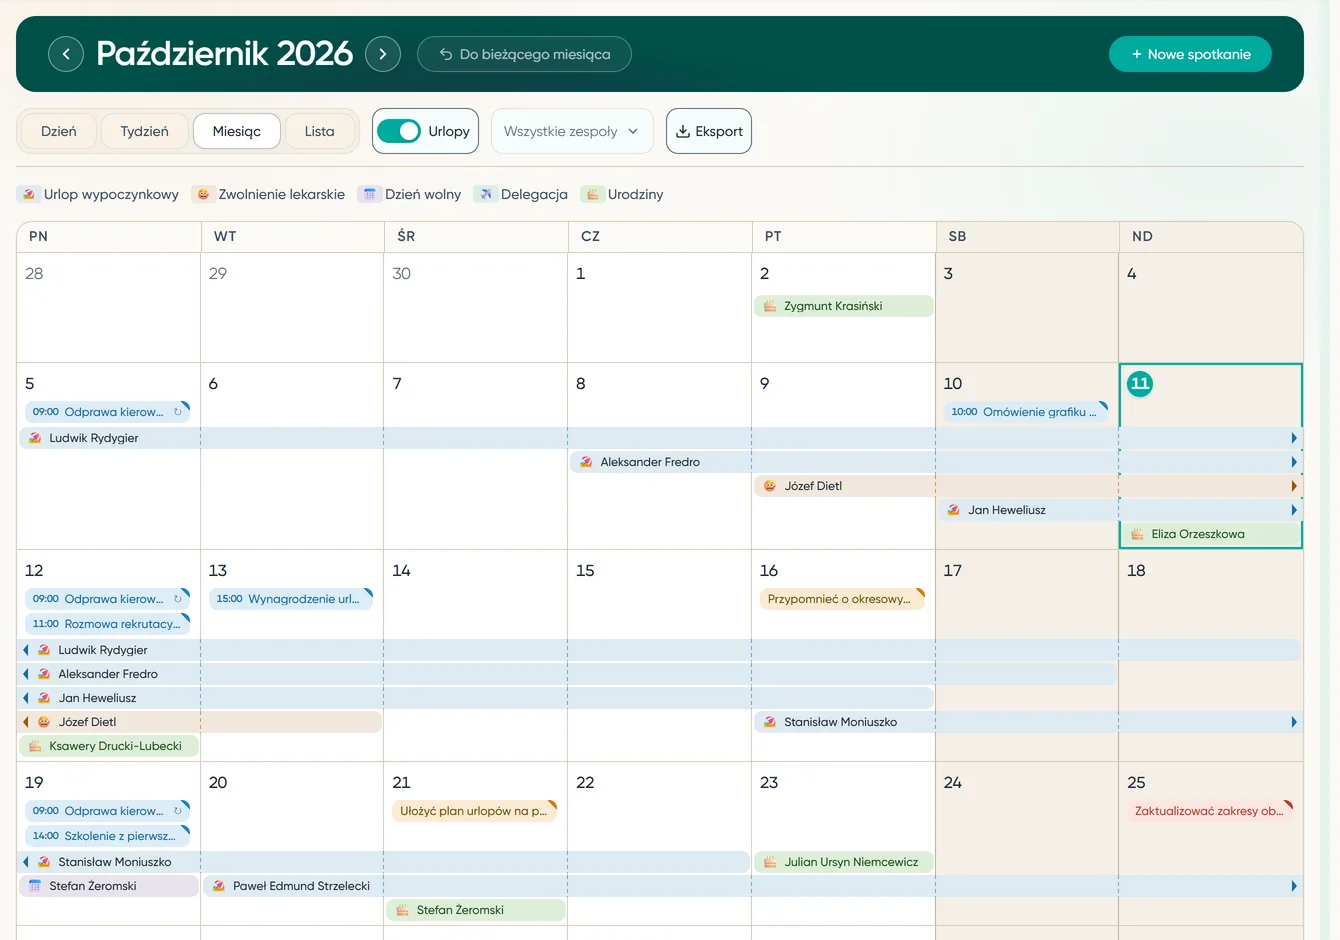This screenshot has width=1340, height=940.
Task: Go to previous month arrow
Action: click(x=66, y=54)
